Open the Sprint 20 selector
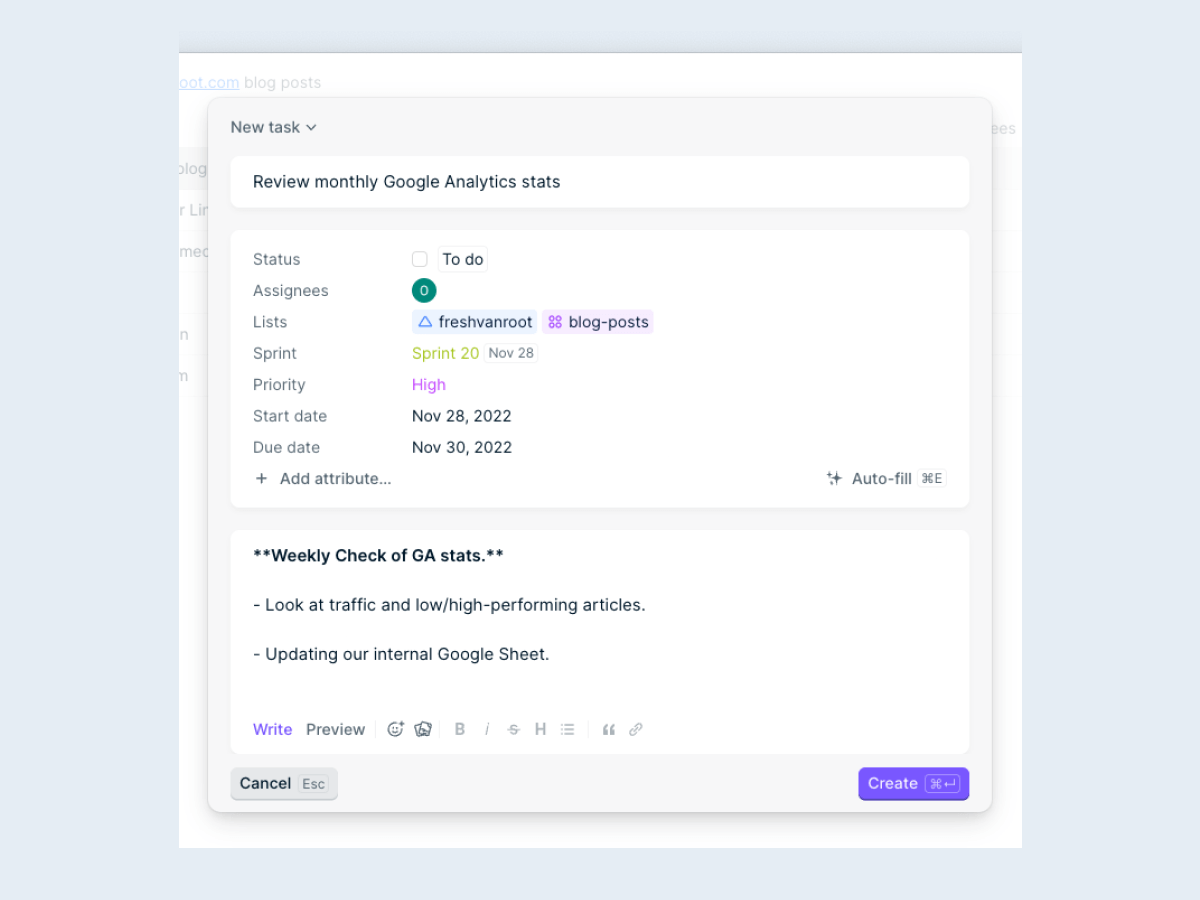This screenshot has width=1200, height=900. 446,353
